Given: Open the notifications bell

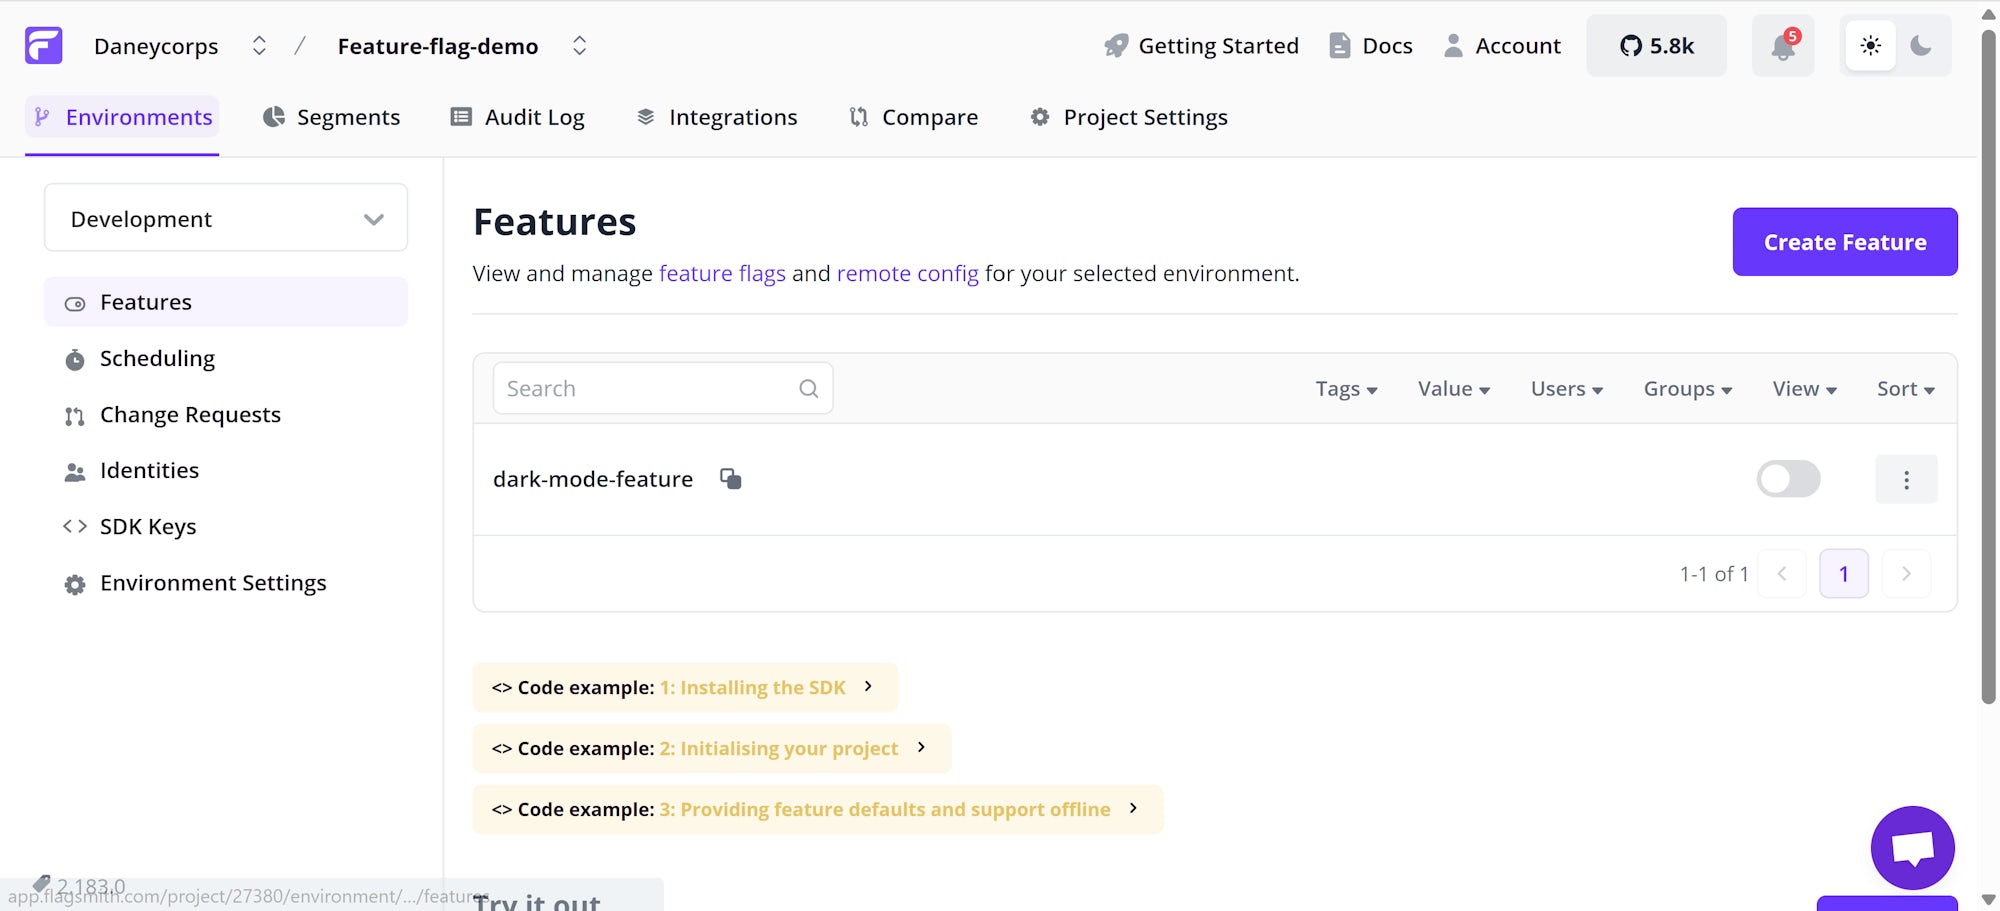Looking at the screenshot, I should tap(1782, 46).
